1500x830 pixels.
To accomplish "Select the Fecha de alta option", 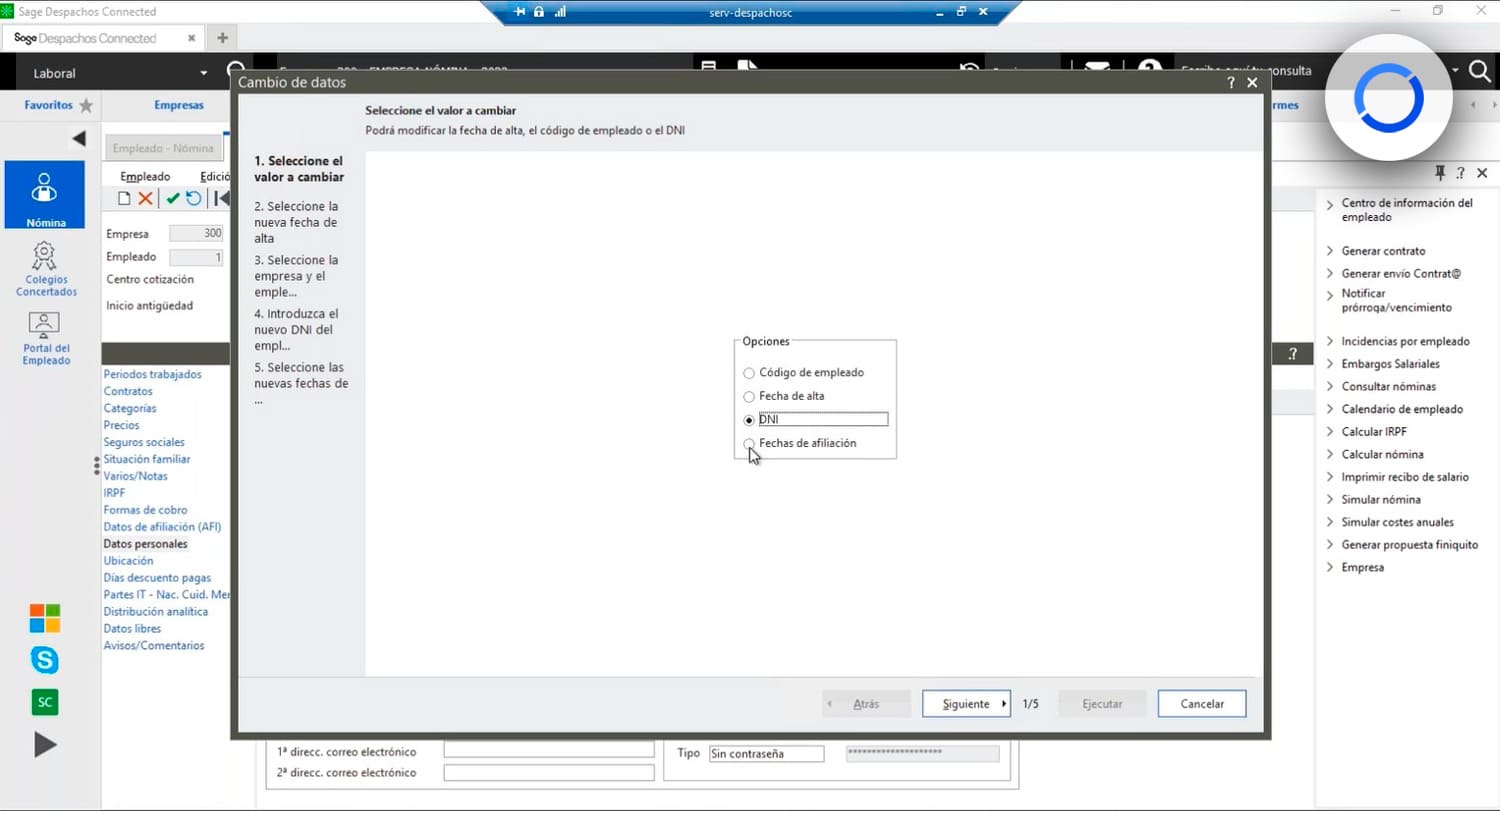I will tap(749, 396).
